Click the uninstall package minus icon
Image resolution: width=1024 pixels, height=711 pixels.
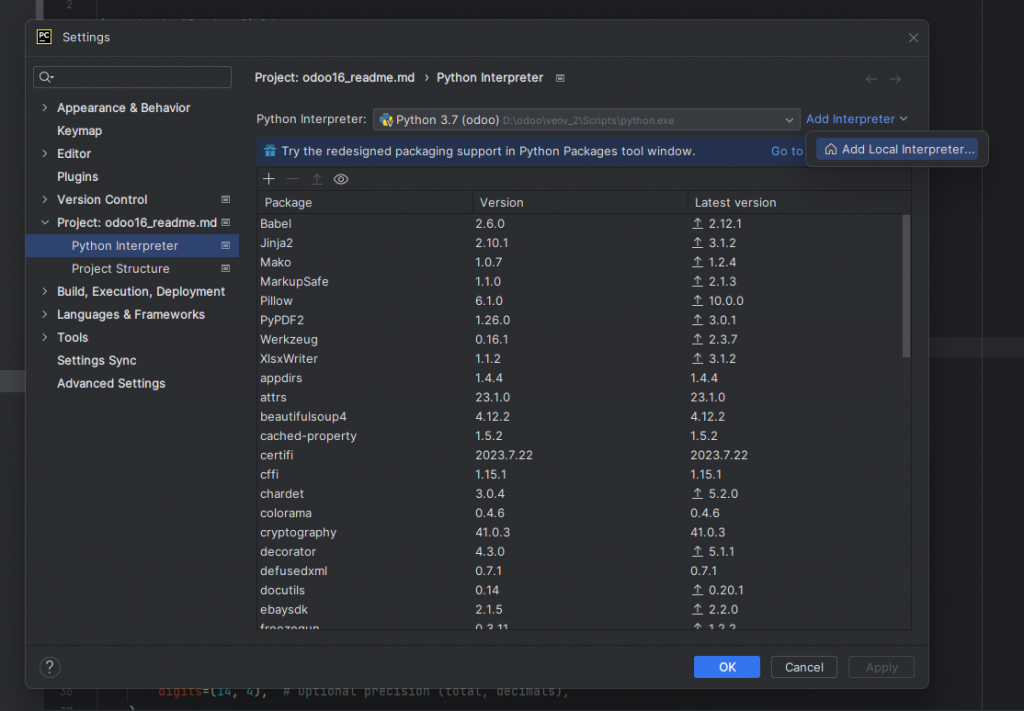pyautogui.click(x=293, y=179)
